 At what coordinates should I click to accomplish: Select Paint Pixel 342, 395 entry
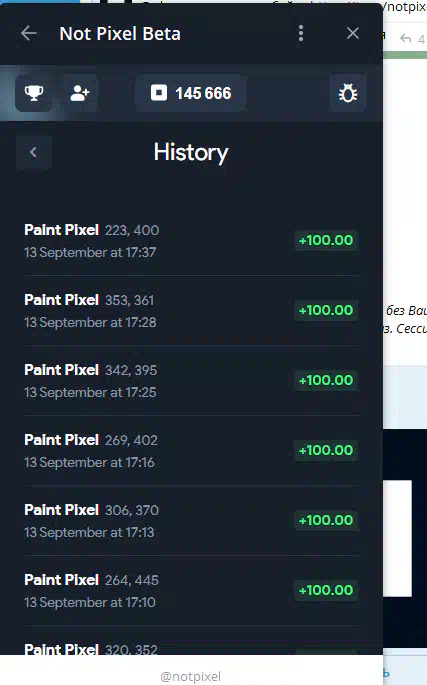click(x=191, y=381)
